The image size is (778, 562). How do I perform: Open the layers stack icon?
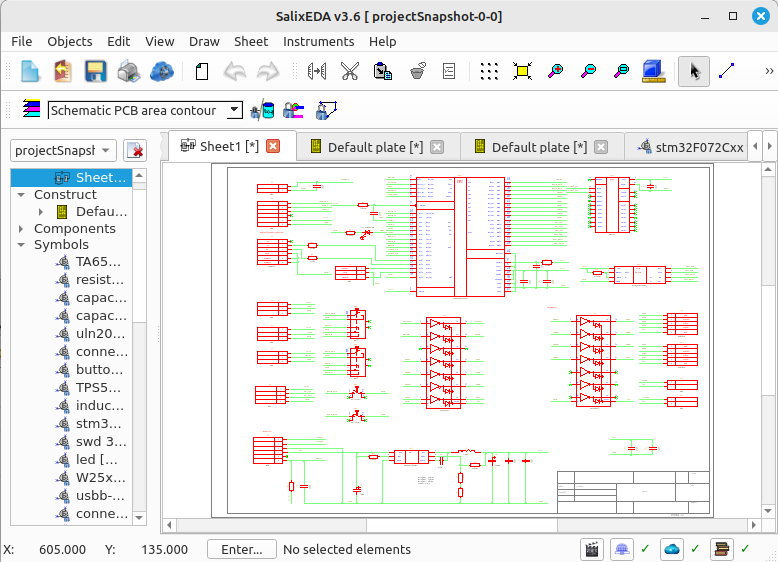point(32,109)
